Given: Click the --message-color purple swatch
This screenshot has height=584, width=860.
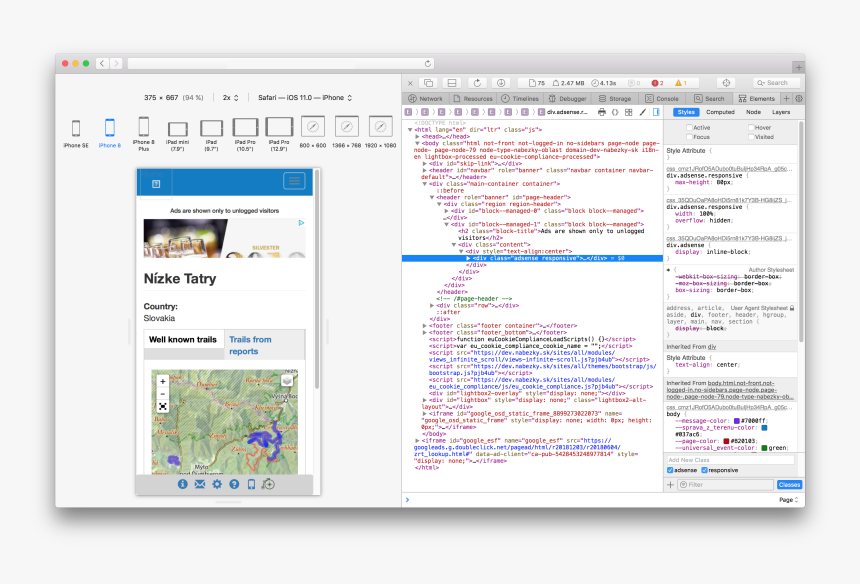Looking at the screenshot, I should 737,421.
